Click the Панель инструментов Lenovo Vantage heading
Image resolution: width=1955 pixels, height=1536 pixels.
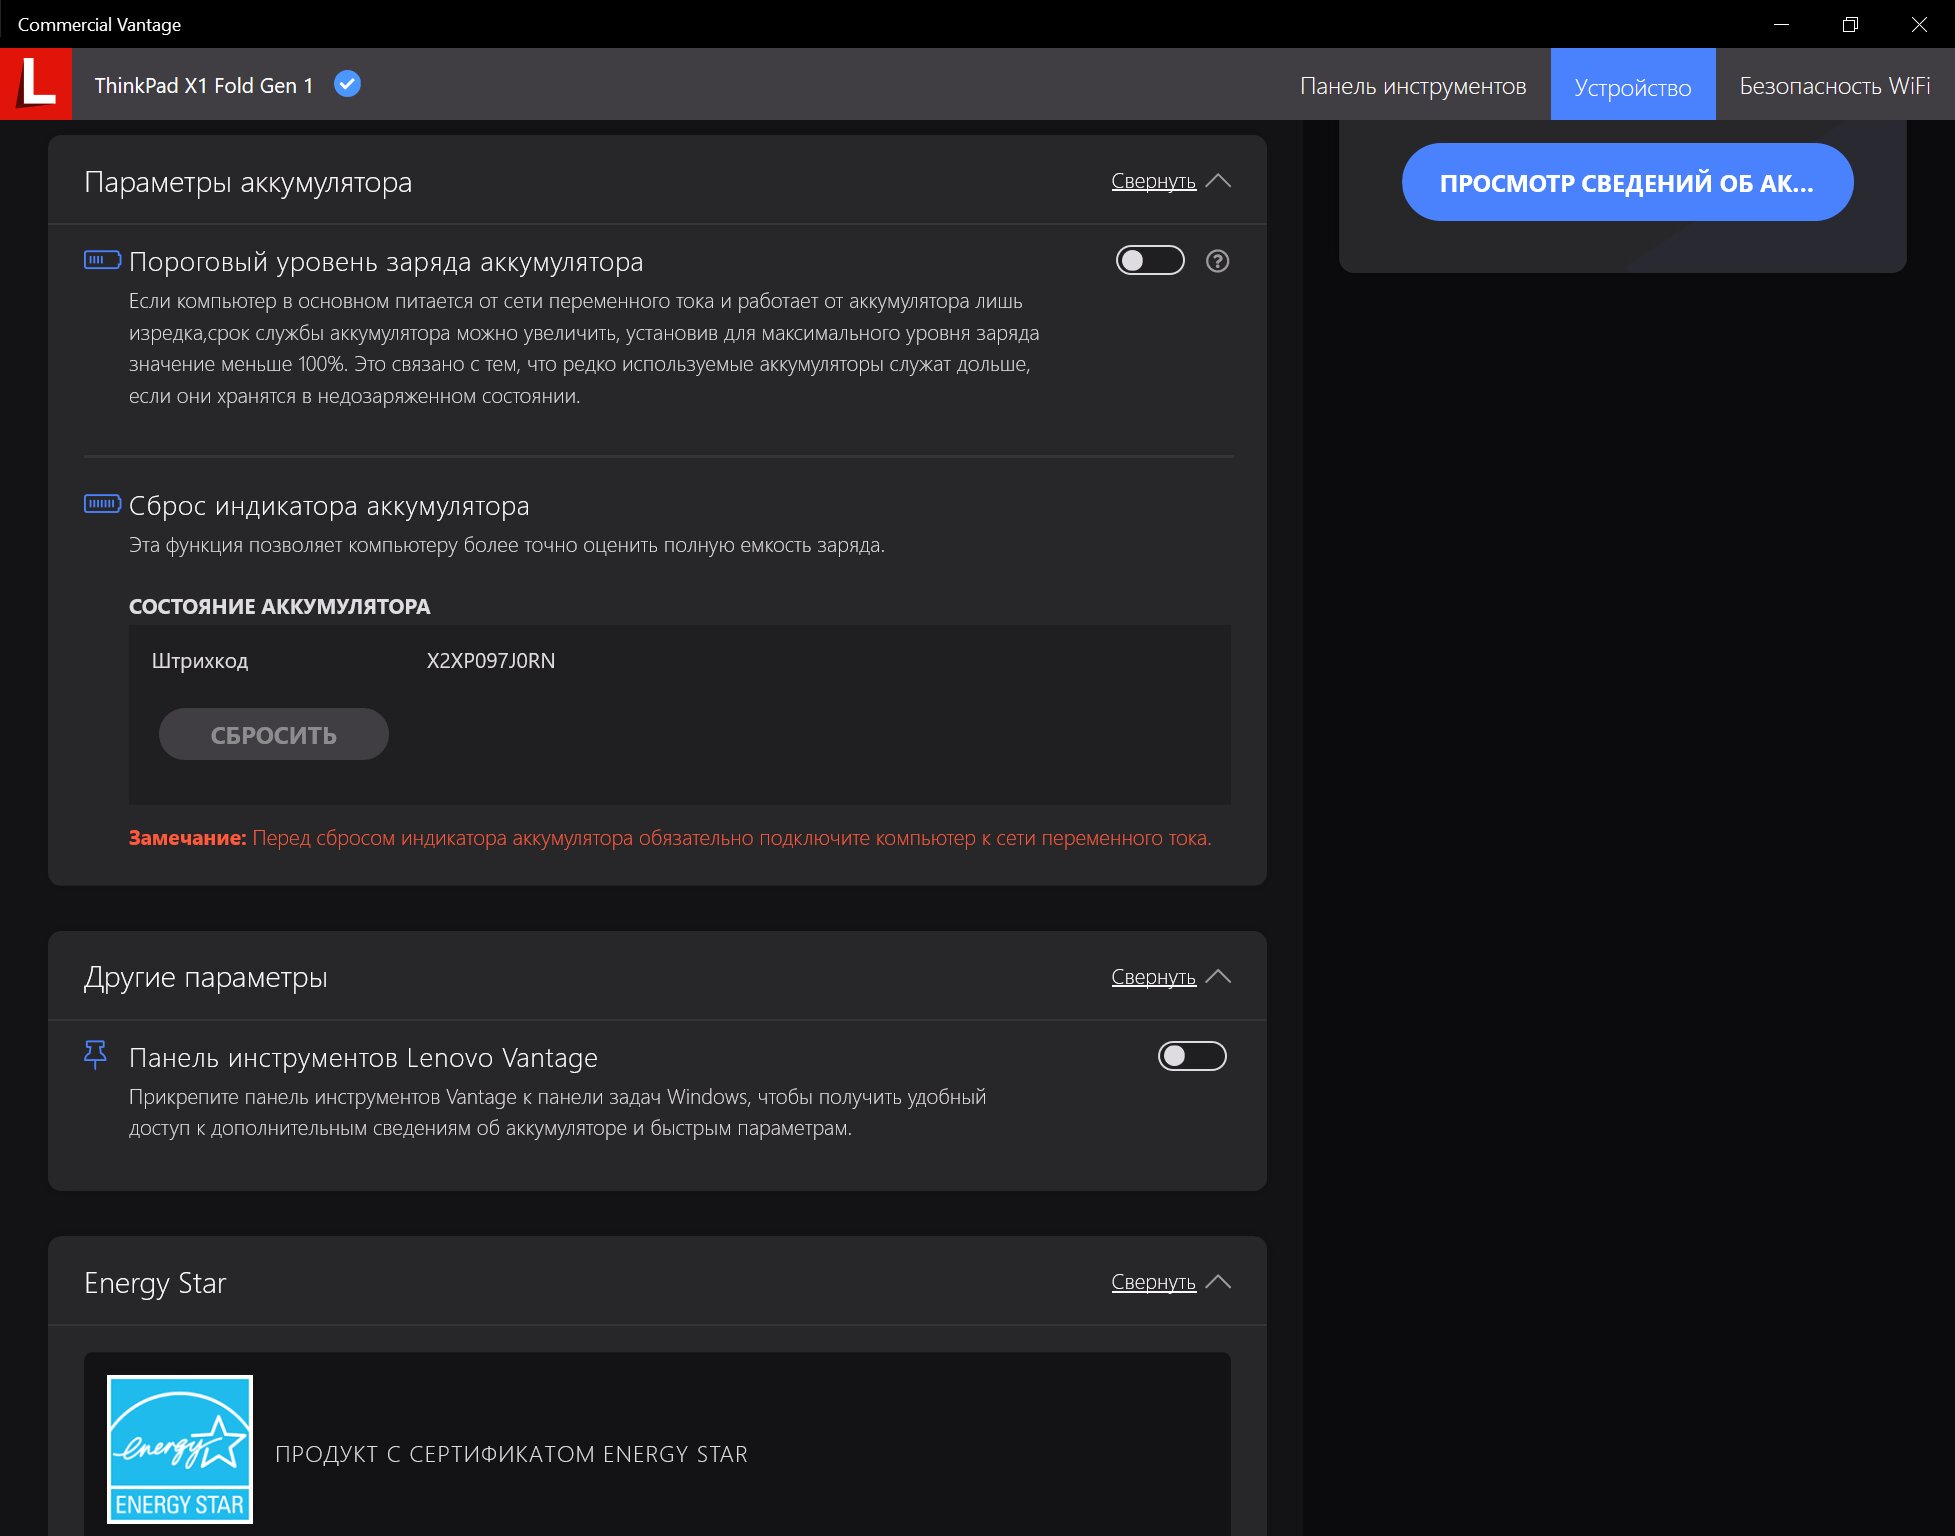click(363, 1058)
